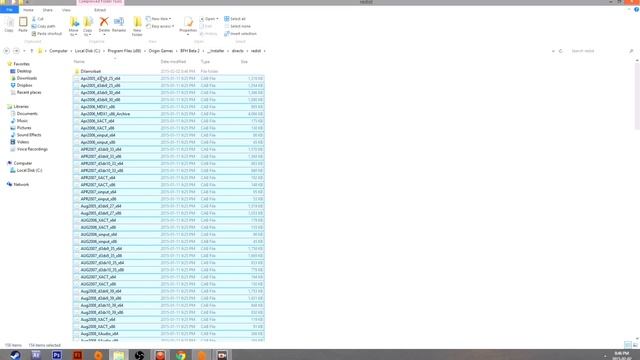
Task: Switch to details view in status bar
Action: (x=628, y=345)
